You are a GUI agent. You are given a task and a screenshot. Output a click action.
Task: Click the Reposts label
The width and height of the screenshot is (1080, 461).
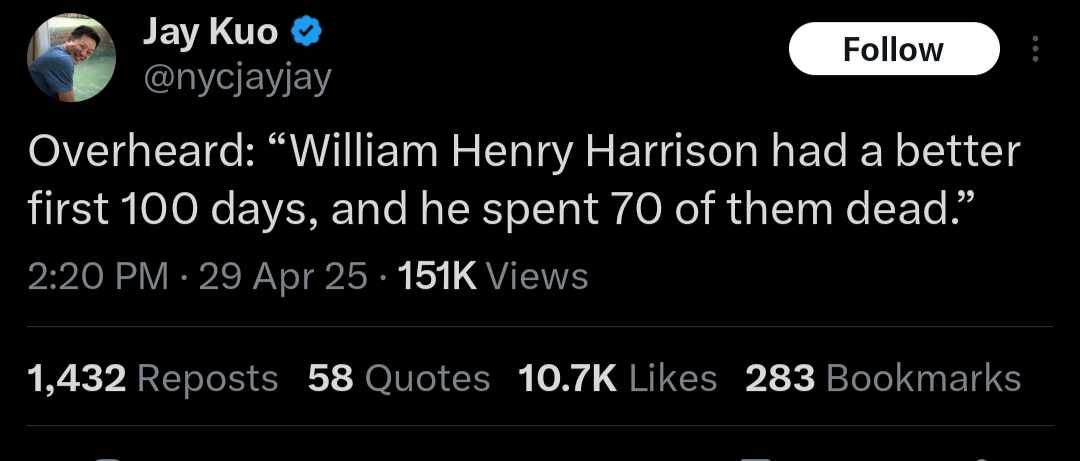pyautogui.click(x=206, y=378)
